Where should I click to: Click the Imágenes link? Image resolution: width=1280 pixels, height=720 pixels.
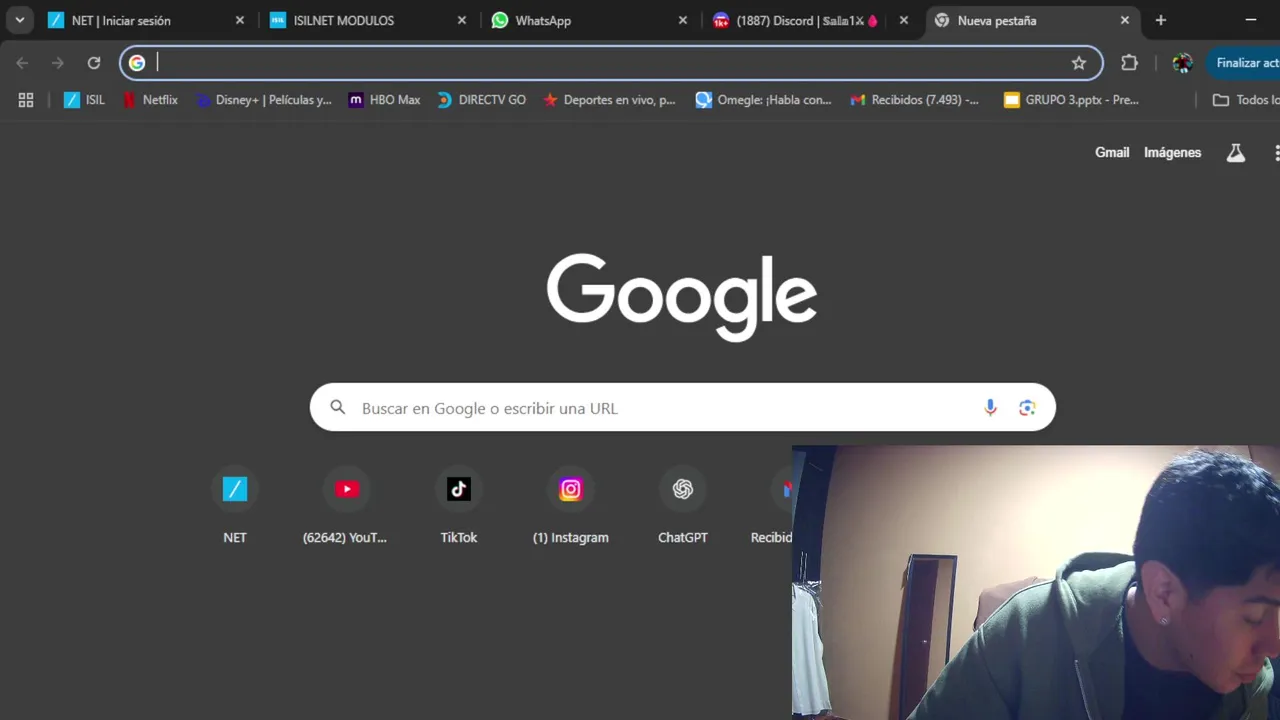click(1172, 153)
